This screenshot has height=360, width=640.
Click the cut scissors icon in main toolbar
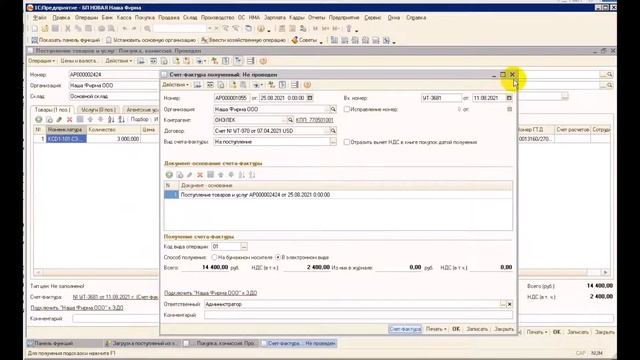(x=68, y=29)
